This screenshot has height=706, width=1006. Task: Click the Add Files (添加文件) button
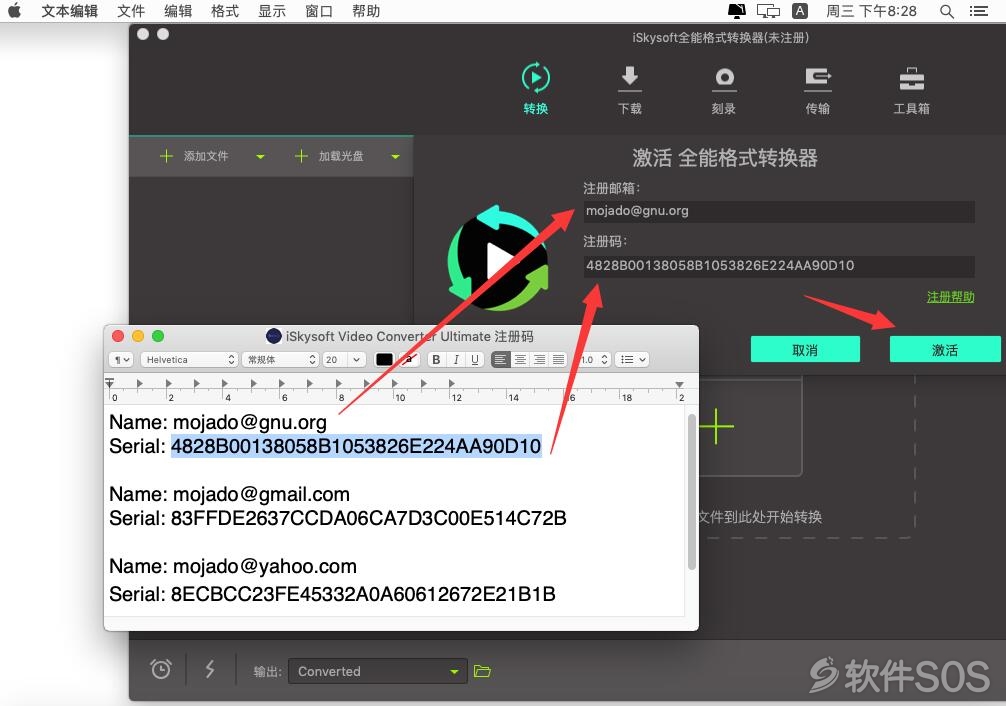pos(194,156)
